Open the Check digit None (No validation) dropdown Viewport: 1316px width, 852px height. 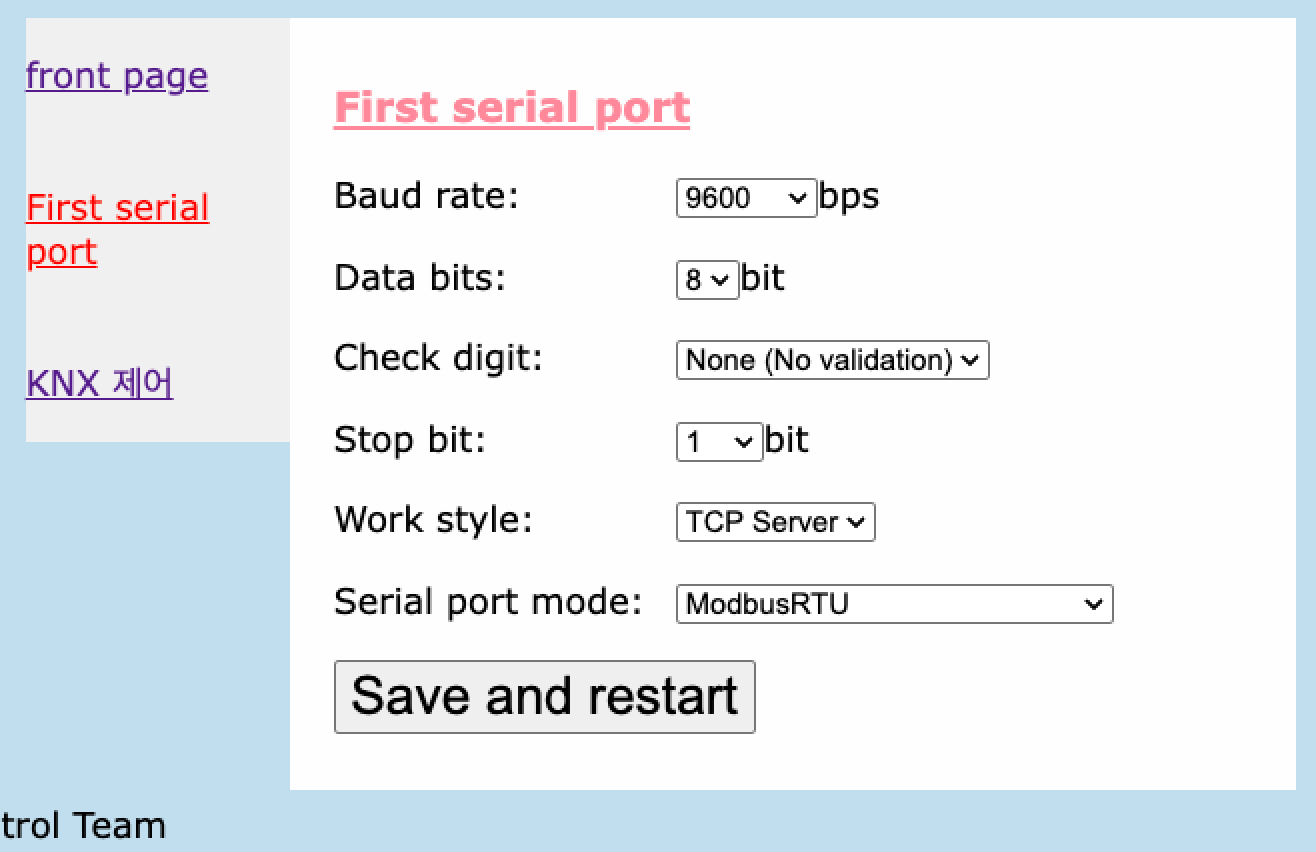[832, 360]
